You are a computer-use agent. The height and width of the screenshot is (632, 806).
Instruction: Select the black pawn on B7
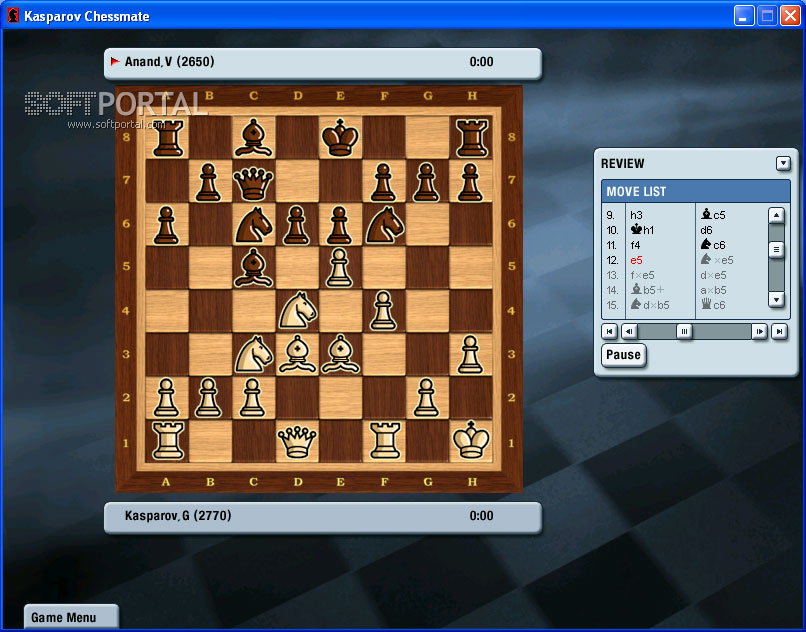pos(208,182)
